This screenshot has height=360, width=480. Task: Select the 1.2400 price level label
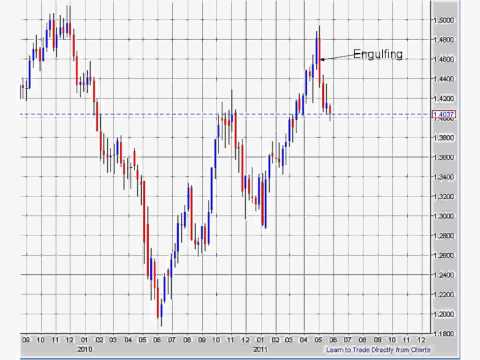[444, 275]
